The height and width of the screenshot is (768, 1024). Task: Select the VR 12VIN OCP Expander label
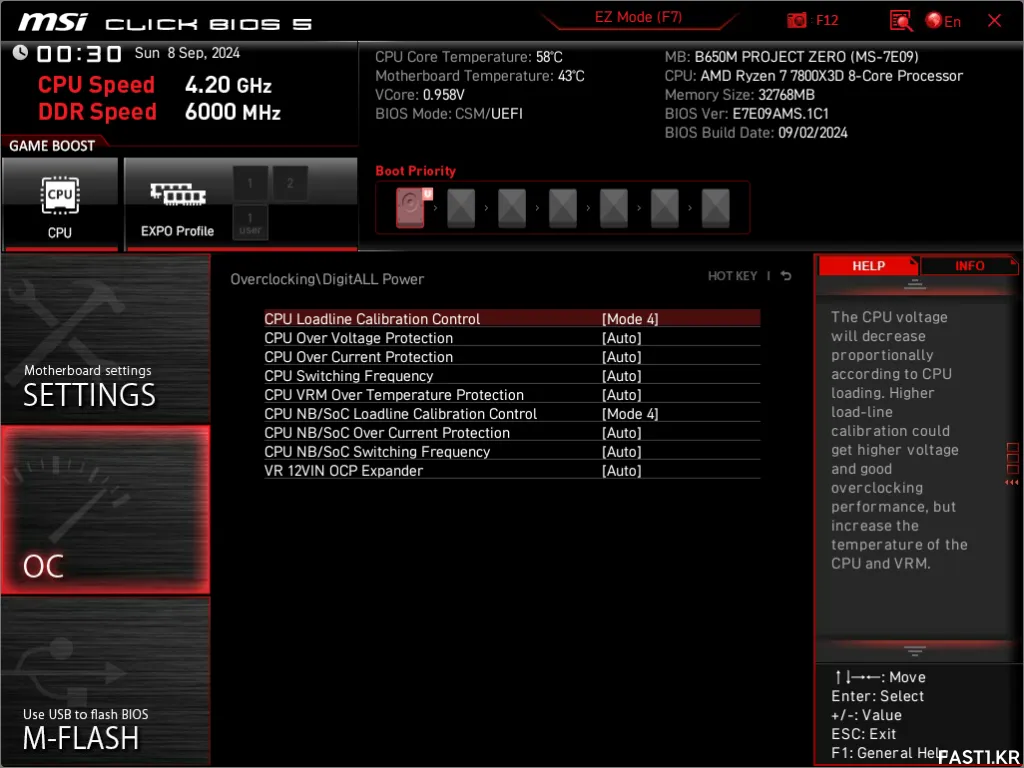coord(344,470)
